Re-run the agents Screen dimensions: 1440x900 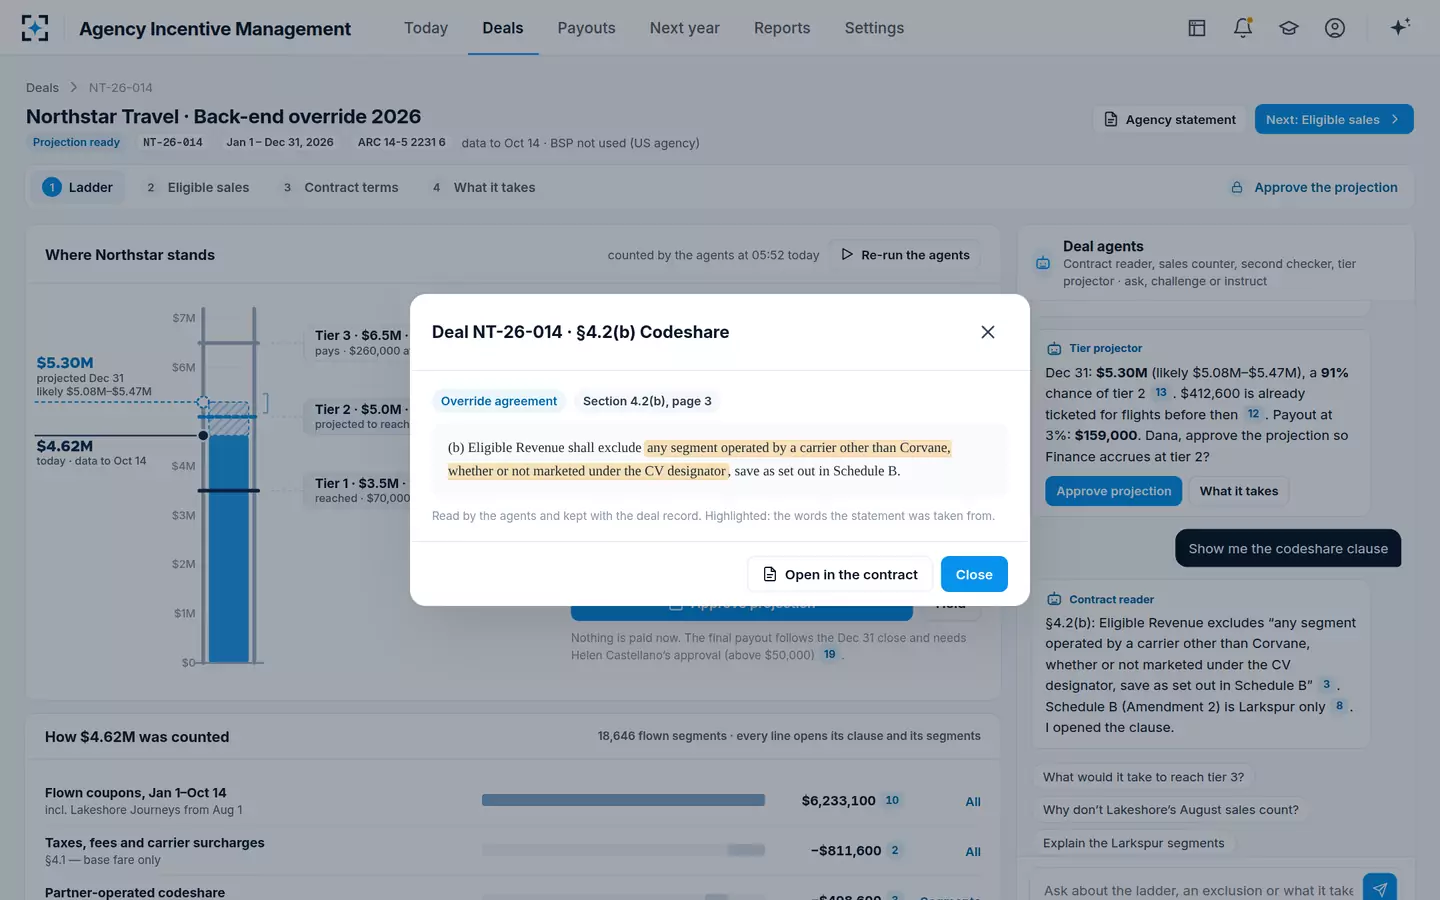pyautogui.click(x=905, y=255)
